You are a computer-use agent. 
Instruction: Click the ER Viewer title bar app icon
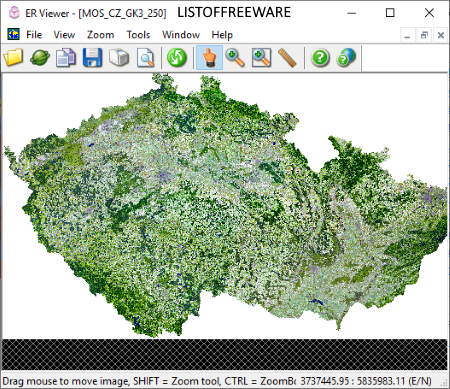(x=14, y=13)
